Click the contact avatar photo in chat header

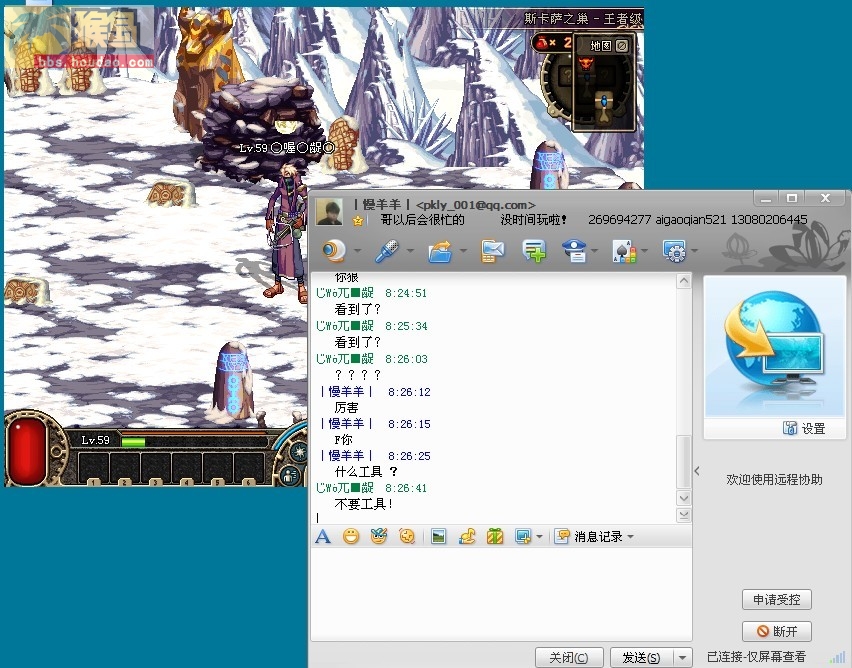click(x=330, y=211)
